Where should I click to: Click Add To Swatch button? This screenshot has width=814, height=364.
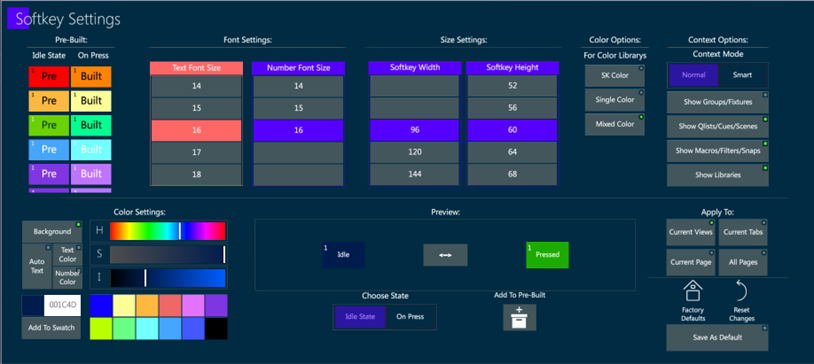[x=51, y=328]
